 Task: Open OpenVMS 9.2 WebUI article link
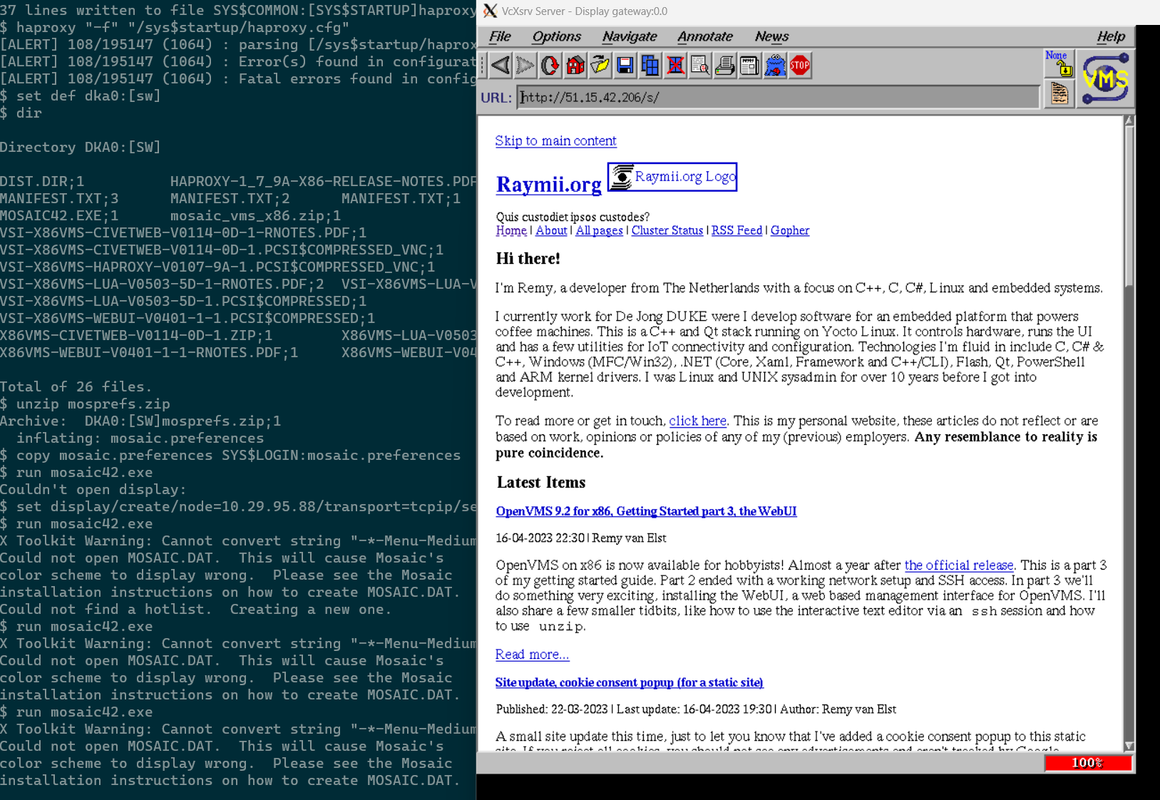point(646,511)
